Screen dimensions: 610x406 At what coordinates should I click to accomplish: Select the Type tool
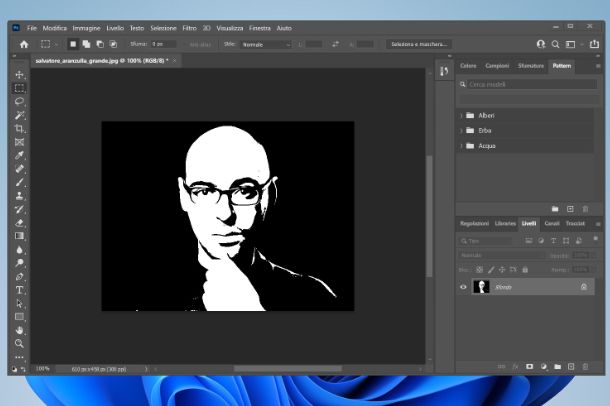[20, 290]
